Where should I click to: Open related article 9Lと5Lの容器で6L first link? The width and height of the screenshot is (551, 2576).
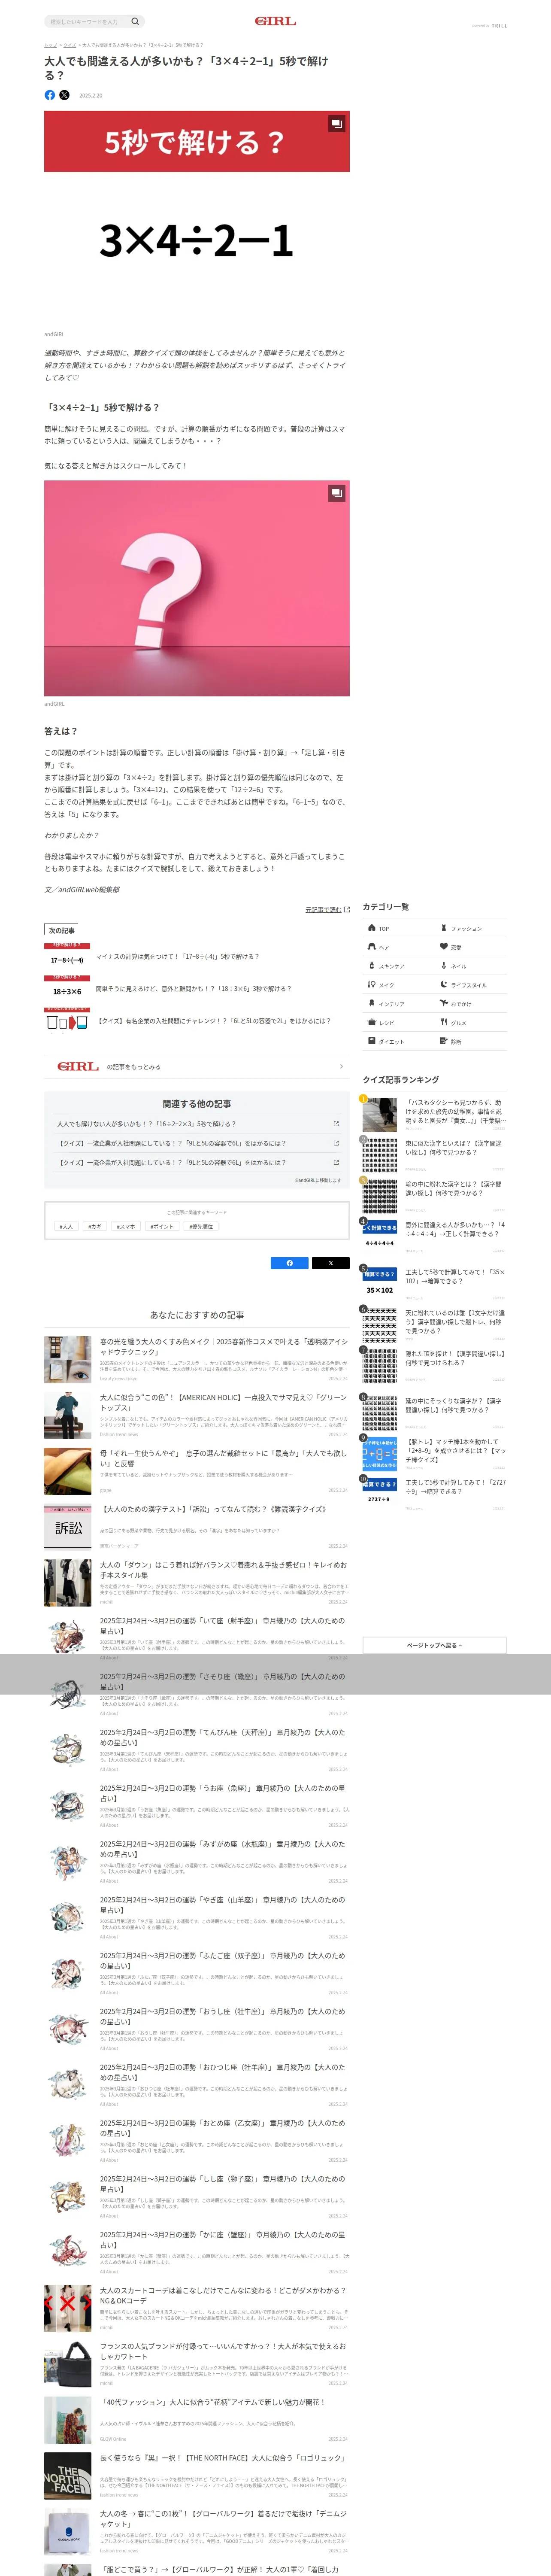(x=197, y=1143)
